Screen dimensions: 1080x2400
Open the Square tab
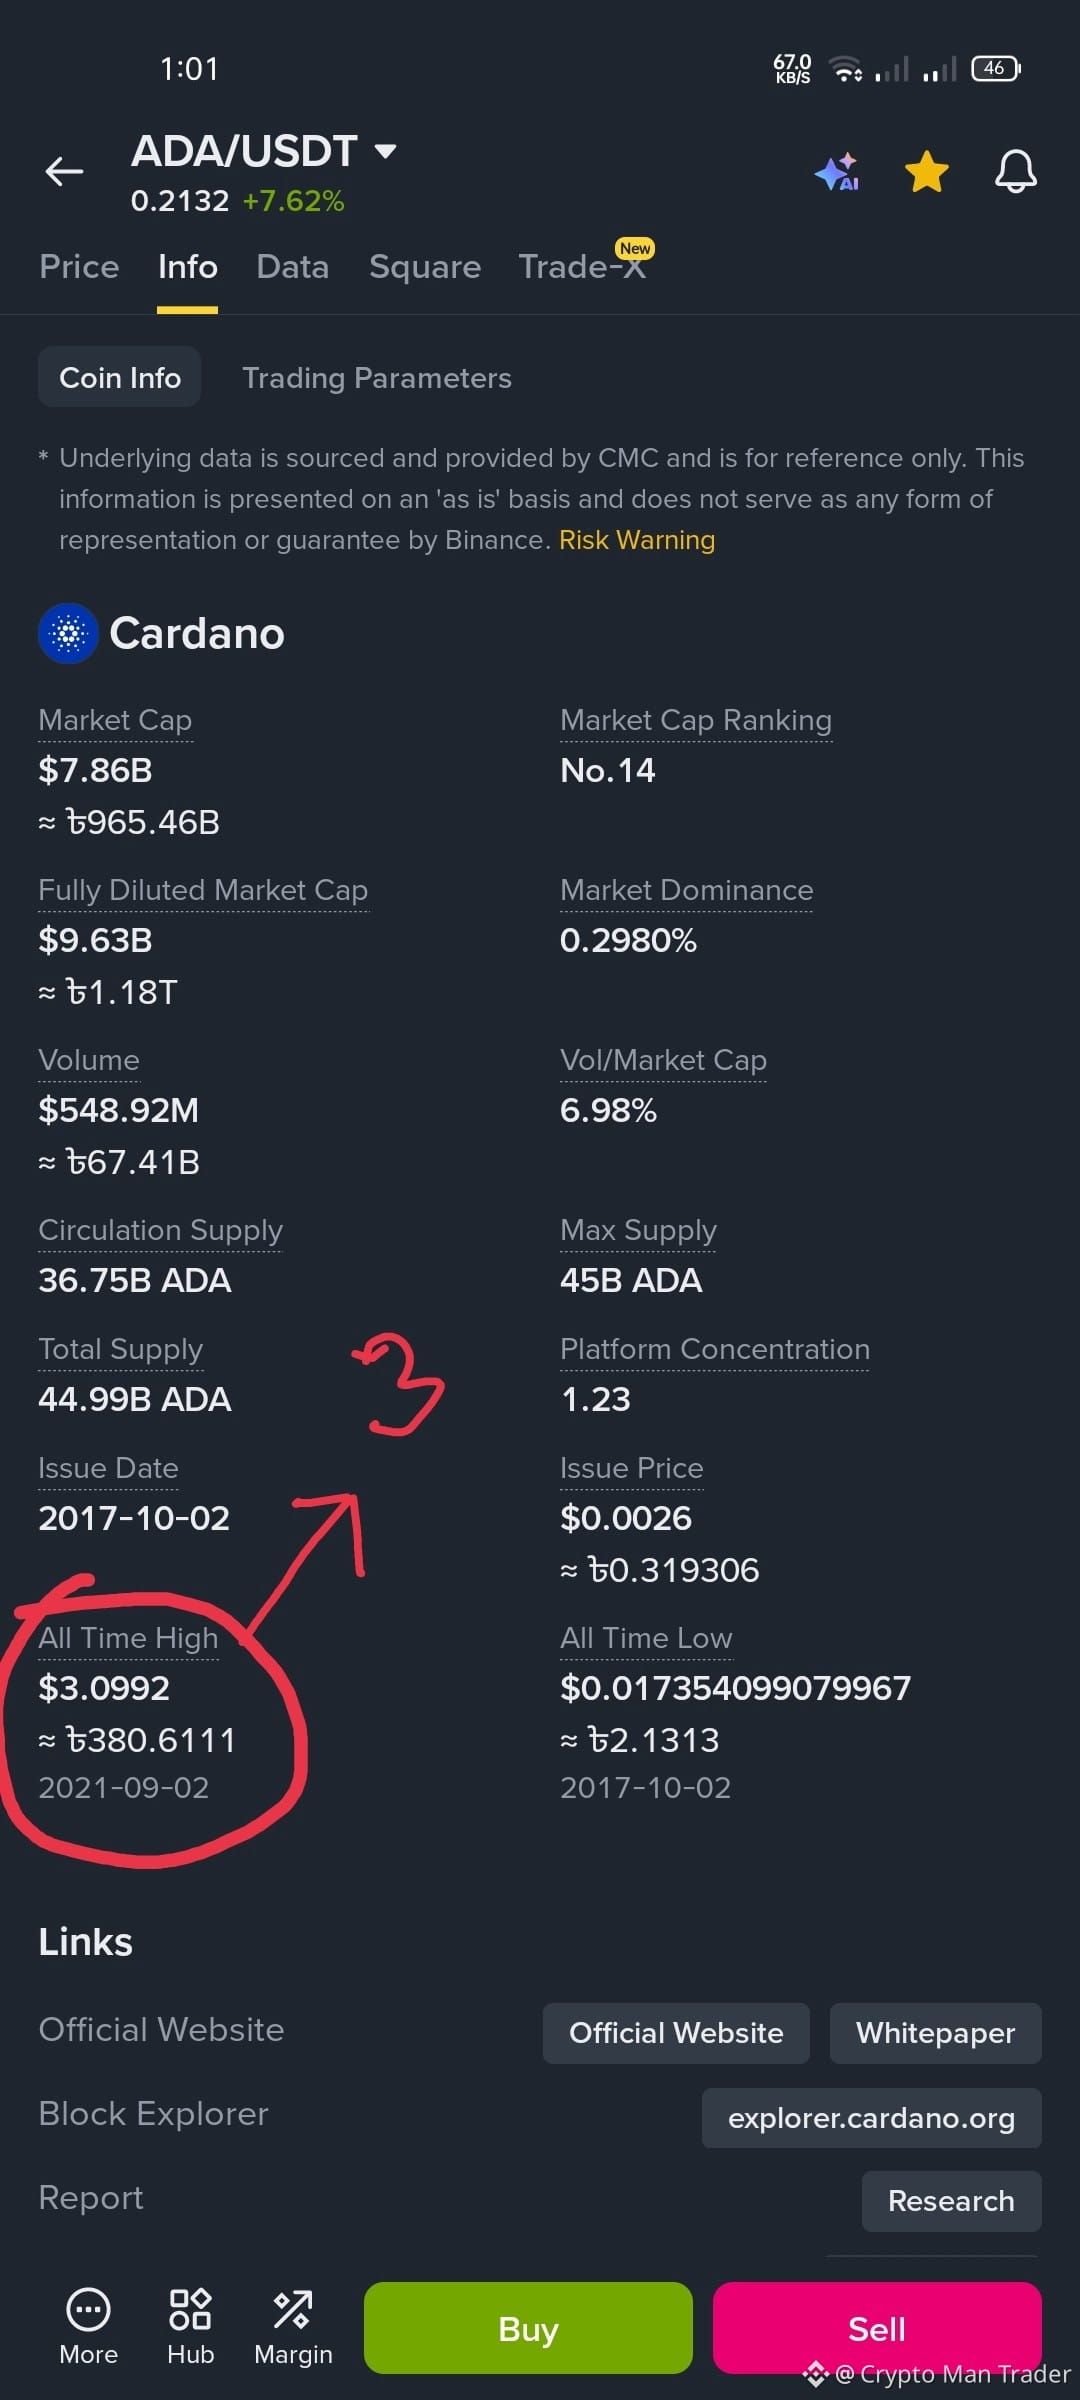click(425, 267)
